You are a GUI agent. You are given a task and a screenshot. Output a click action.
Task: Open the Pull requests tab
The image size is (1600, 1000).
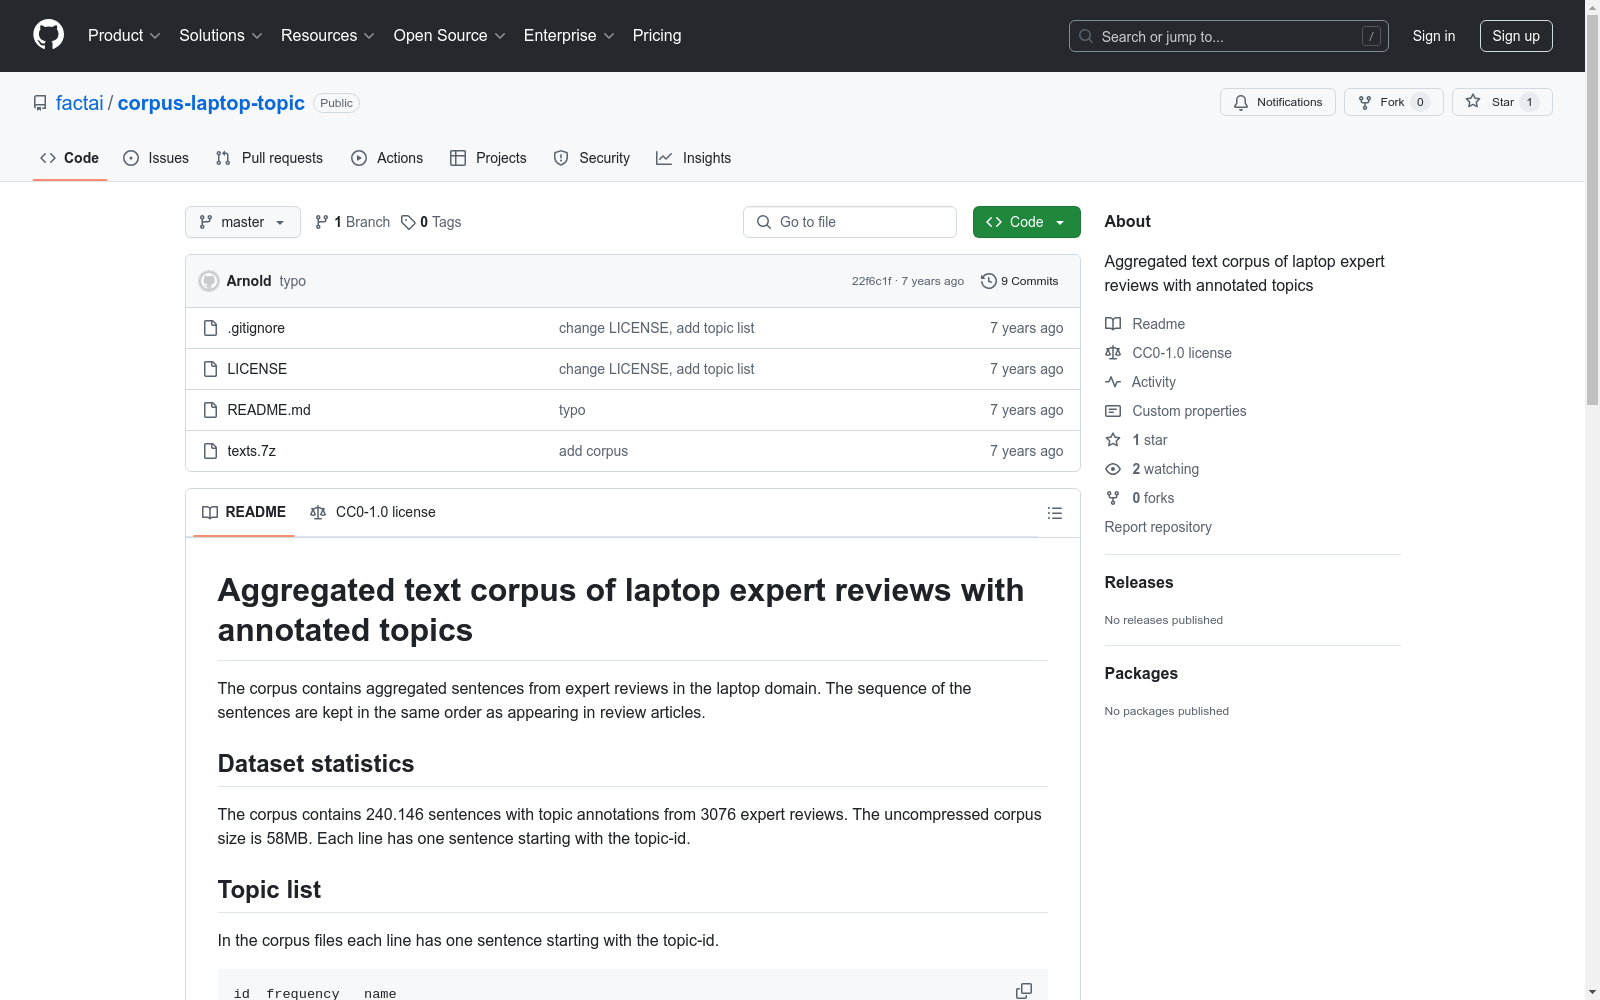[x=269, y=158]
